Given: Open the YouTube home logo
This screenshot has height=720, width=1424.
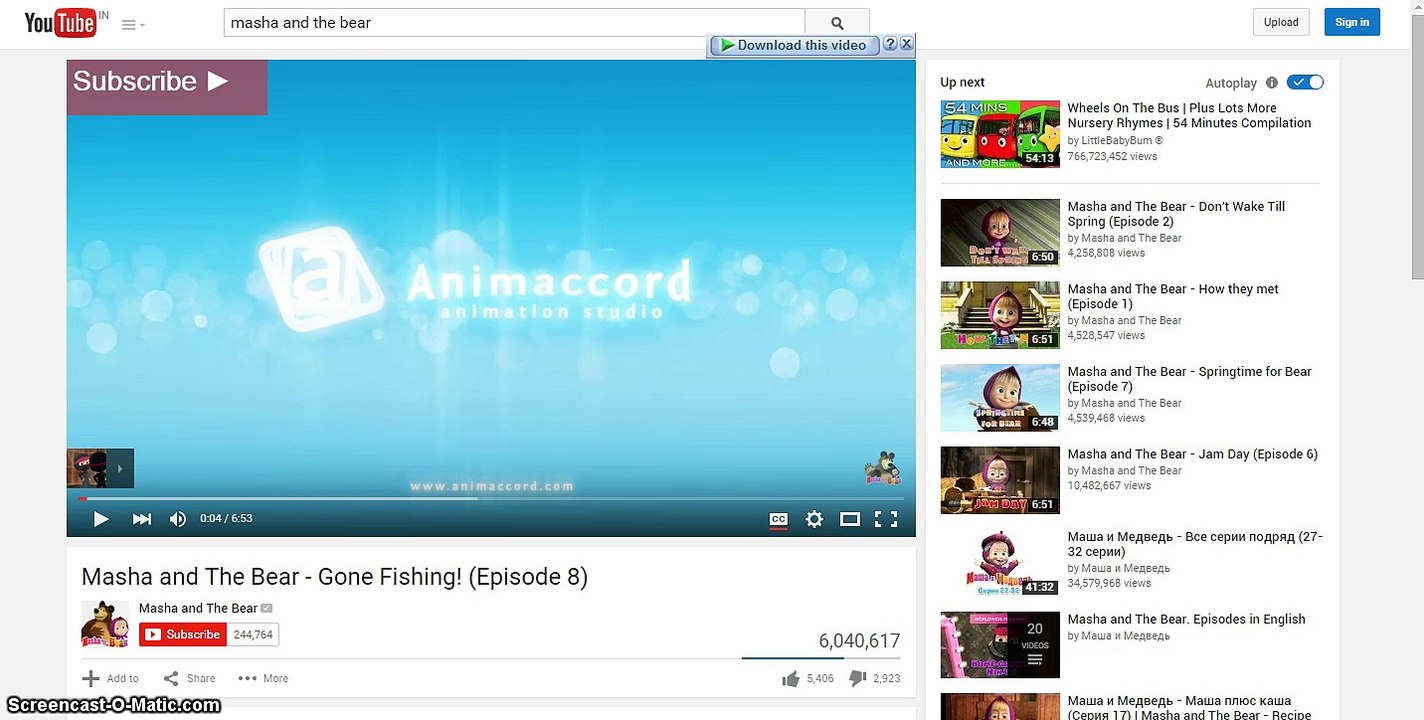Looking at the screenshot, I should coord(60,22).
